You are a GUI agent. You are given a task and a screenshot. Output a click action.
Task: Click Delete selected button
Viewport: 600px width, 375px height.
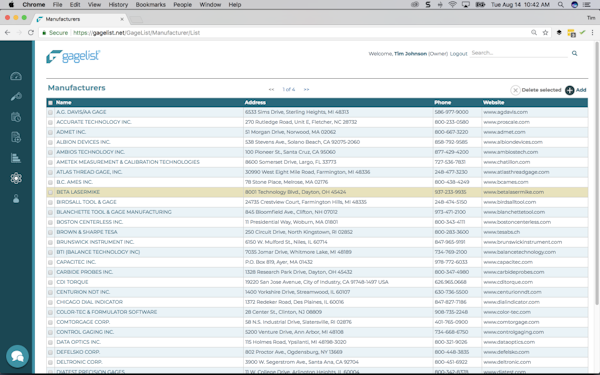pyautogui.click(x=541, y=90)
